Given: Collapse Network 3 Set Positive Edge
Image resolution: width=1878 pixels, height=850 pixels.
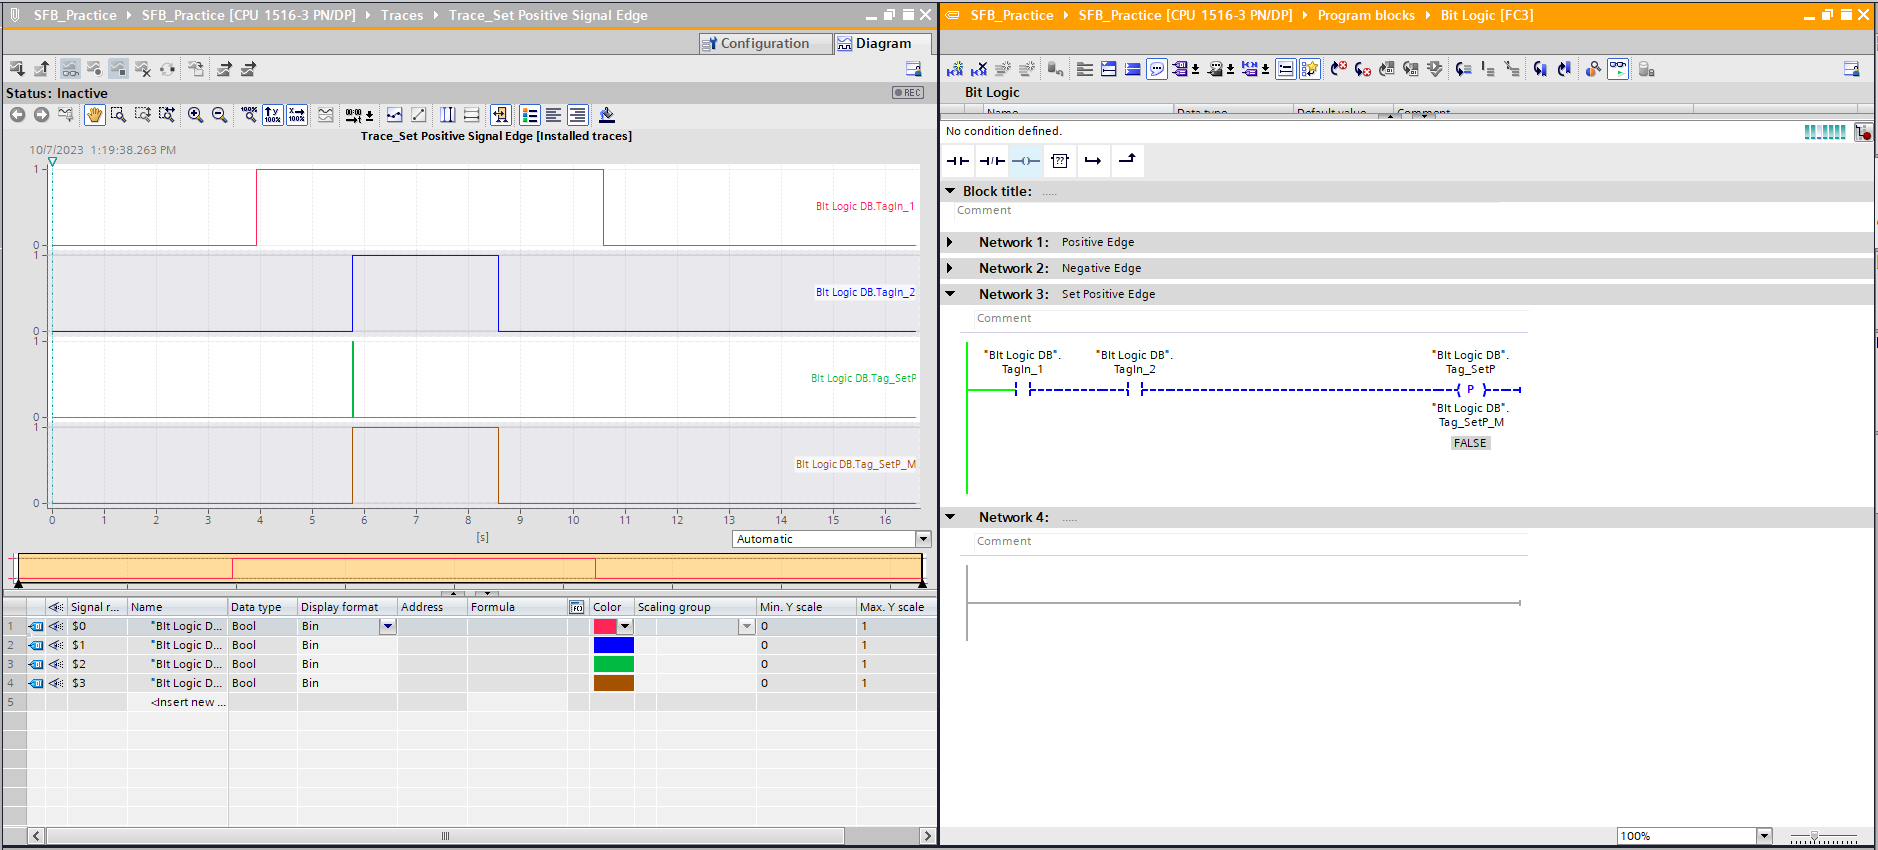Looking at the screenshot, I should (950, 294).
